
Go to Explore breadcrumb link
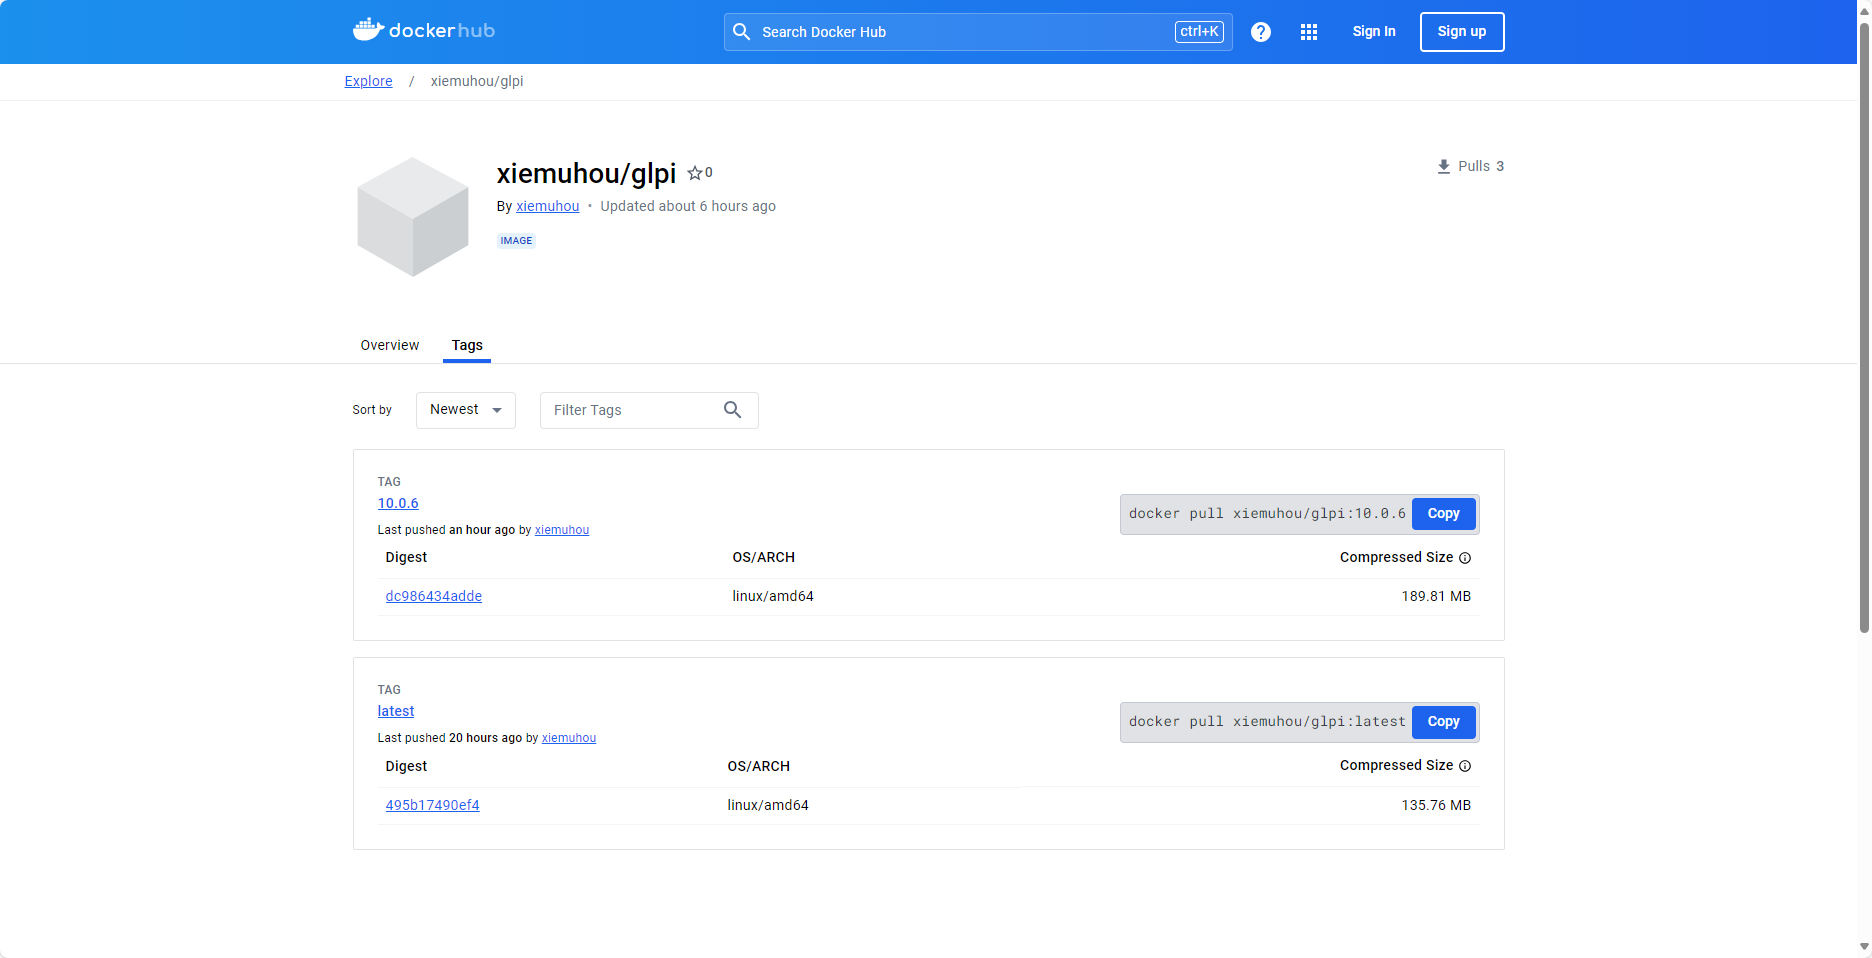tap(368, 81)
